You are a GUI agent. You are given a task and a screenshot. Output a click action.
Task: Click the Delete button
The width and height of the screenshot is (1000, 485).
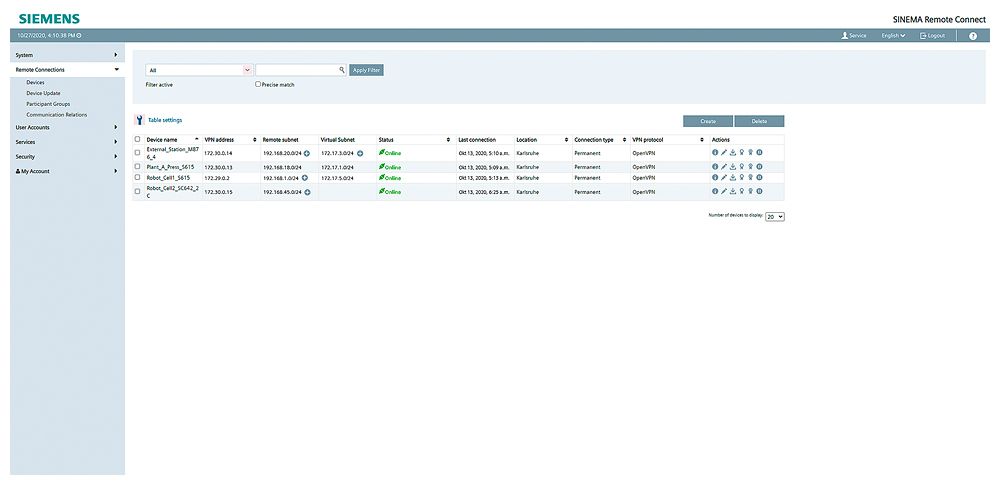[x=759, y=121]
